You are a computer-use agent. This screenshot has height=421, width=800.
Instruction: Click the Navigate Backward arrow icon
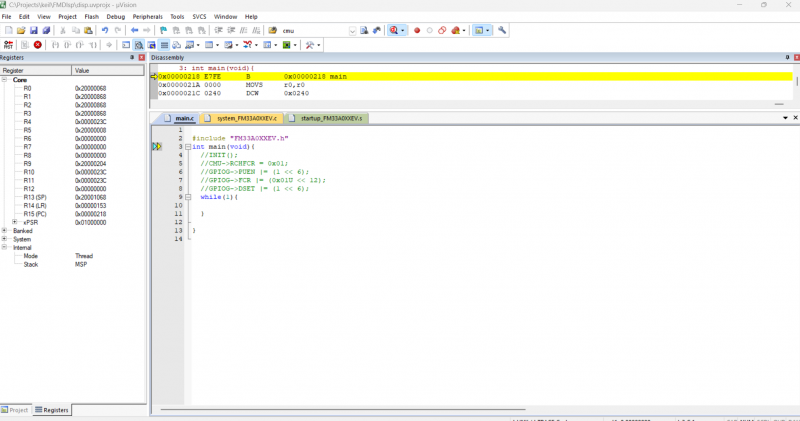(x=136, y=31)
